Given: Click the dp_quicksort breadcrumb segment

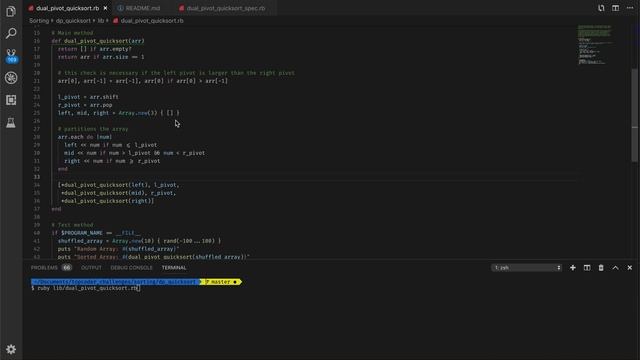Looking at the screenshot, I should [x=73, y=20].
